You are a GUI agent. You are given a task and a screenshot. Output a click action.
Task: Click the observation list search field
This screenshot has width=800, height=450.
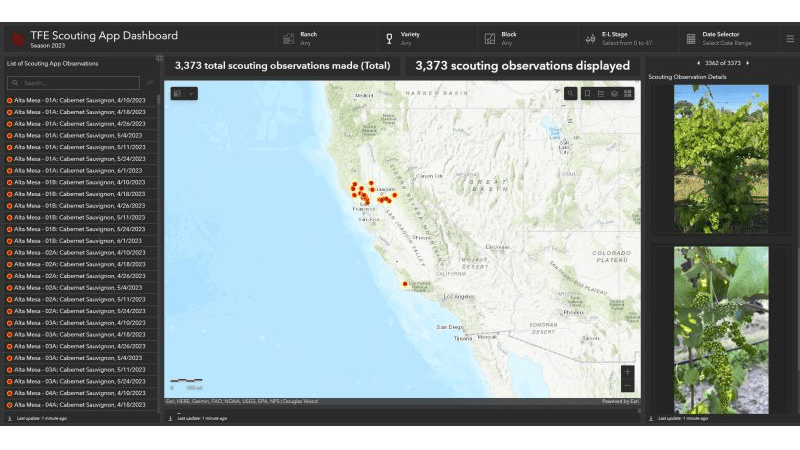pyautogui.click(x=73, y=83)
